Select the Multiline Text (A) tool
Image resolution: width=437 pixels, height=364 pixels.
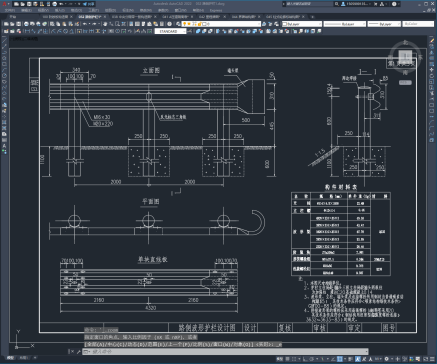pyautogui.click(x=4, y=146)
